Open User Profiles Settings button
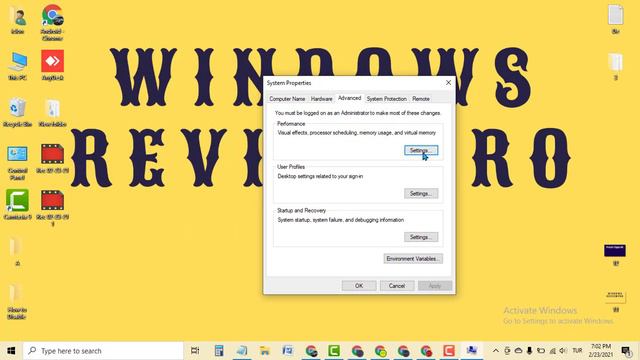640x360 pixels. pos(421,193)
